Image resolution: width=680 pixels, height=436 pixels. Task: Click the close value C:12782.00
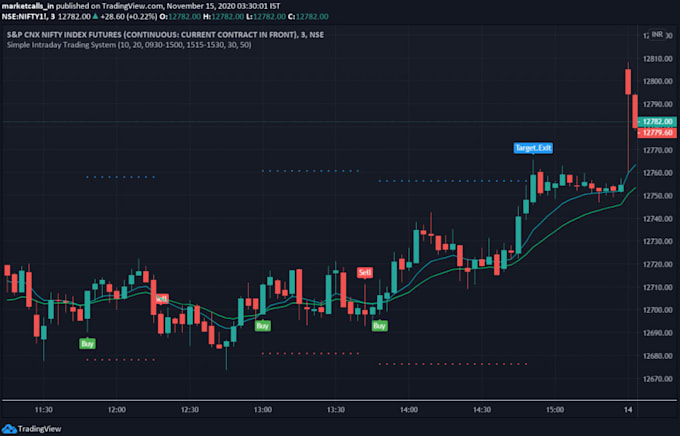(308, 16)
